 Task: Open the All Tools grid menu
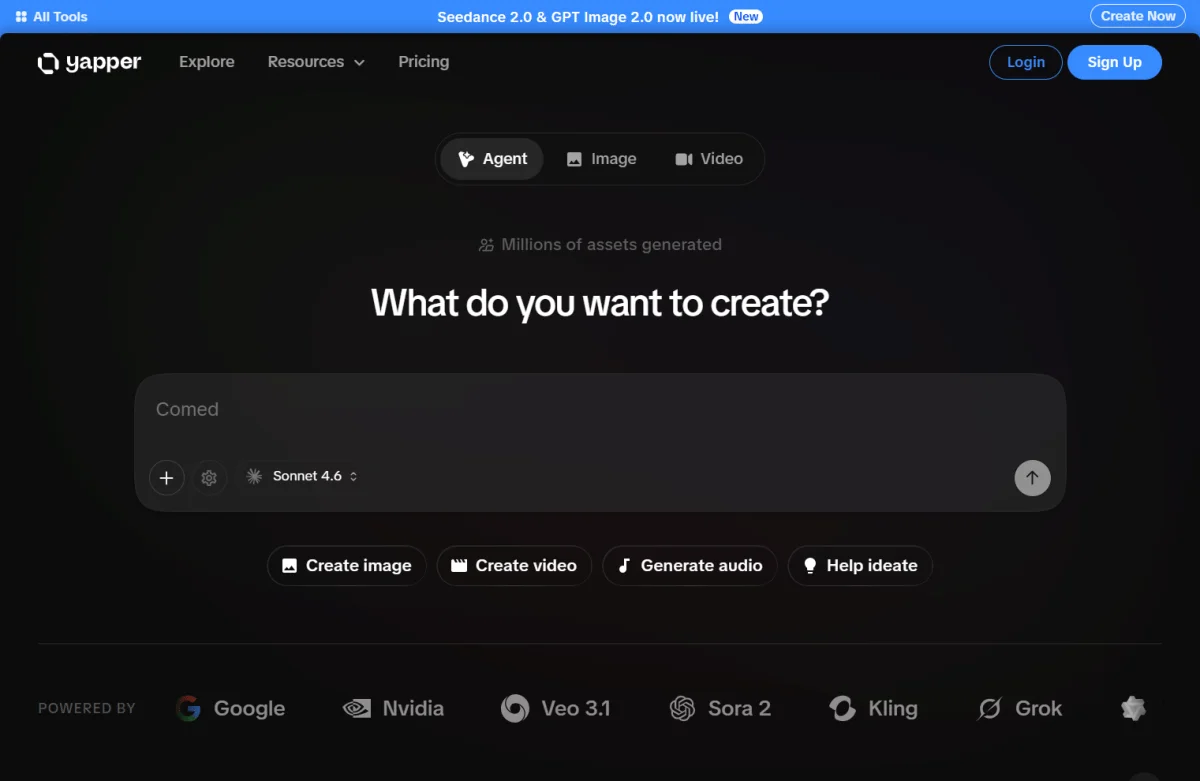51,17
